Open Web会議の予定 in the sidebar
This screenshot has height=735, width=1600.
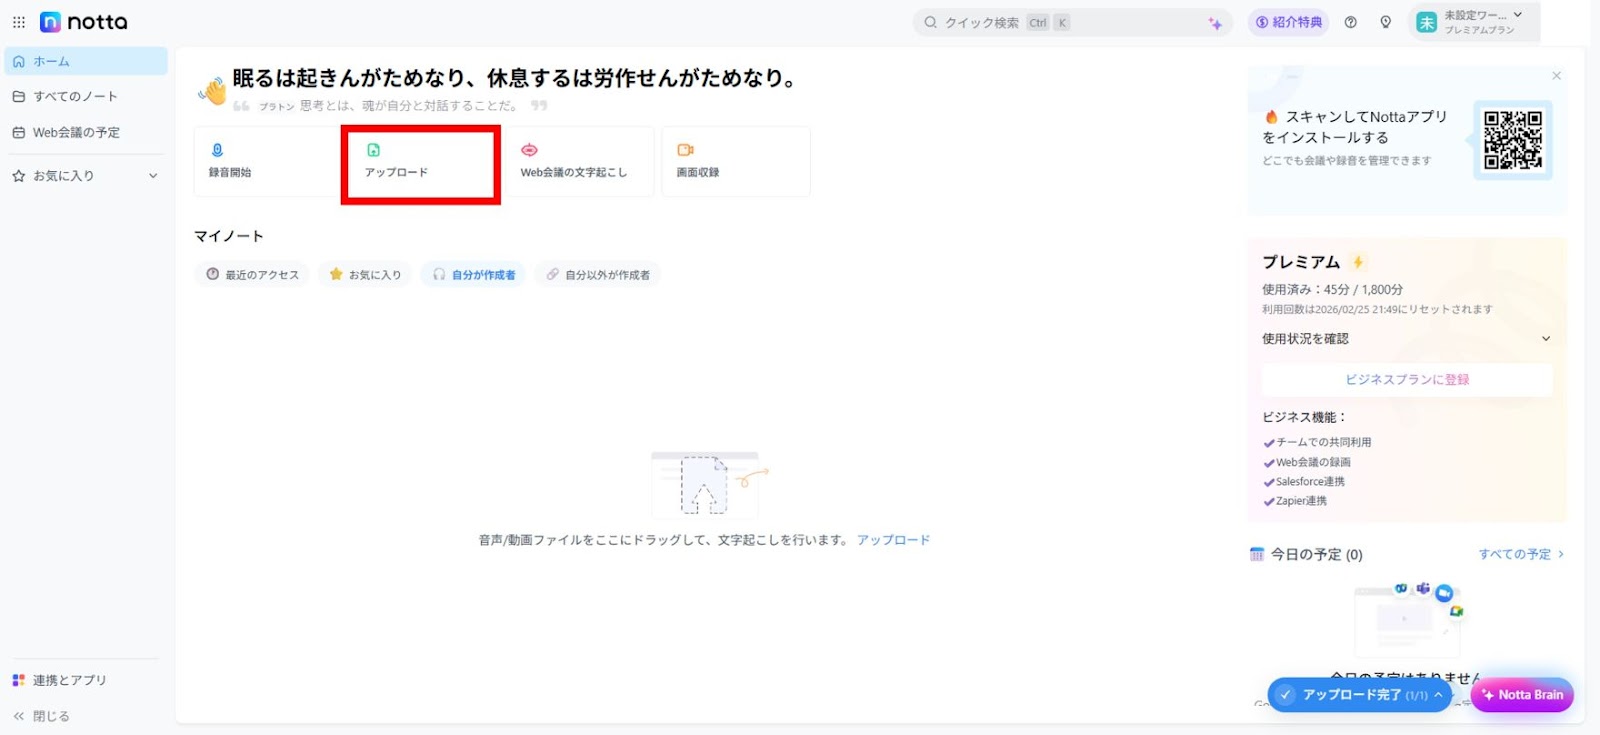[x=86, y=132]
